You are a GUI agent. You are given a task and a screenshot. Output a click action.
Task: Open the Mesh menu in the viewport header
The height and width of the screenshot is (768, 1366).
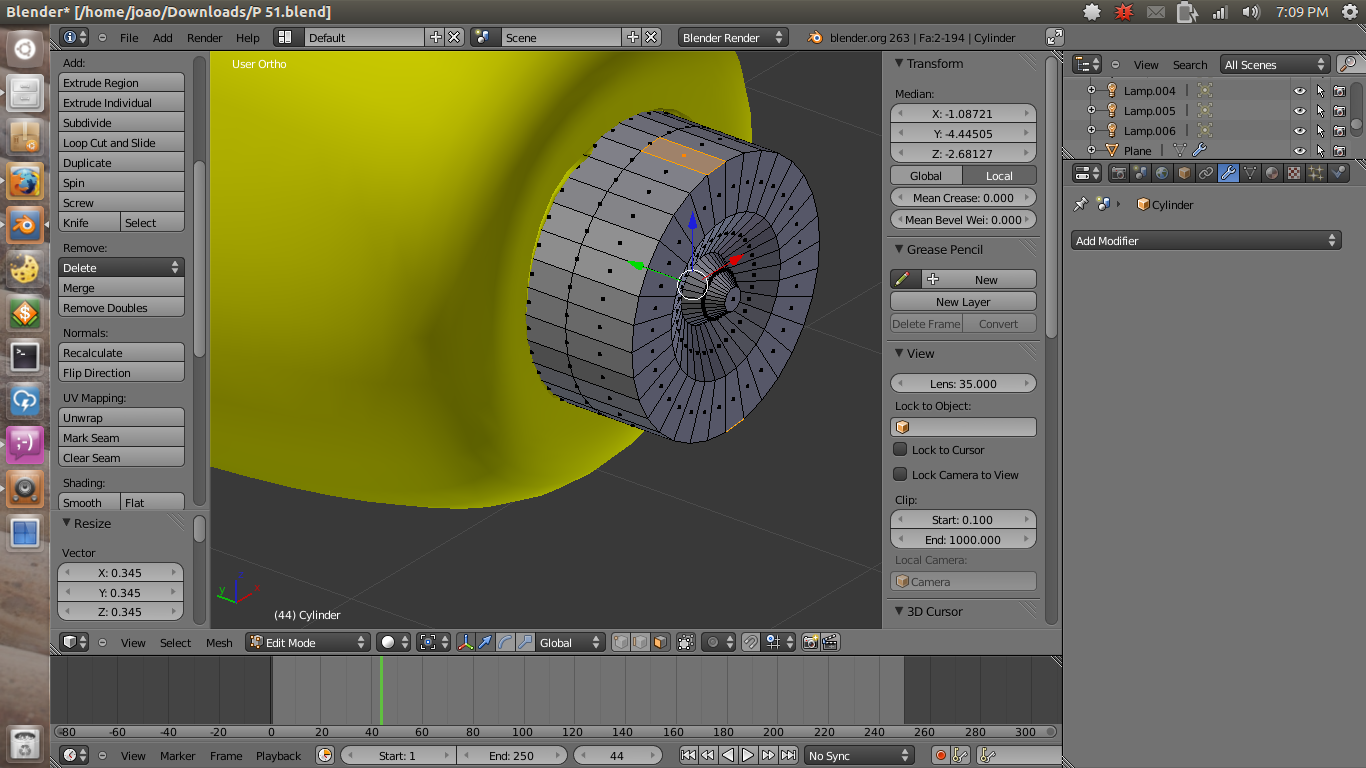[x=219, y=643]
